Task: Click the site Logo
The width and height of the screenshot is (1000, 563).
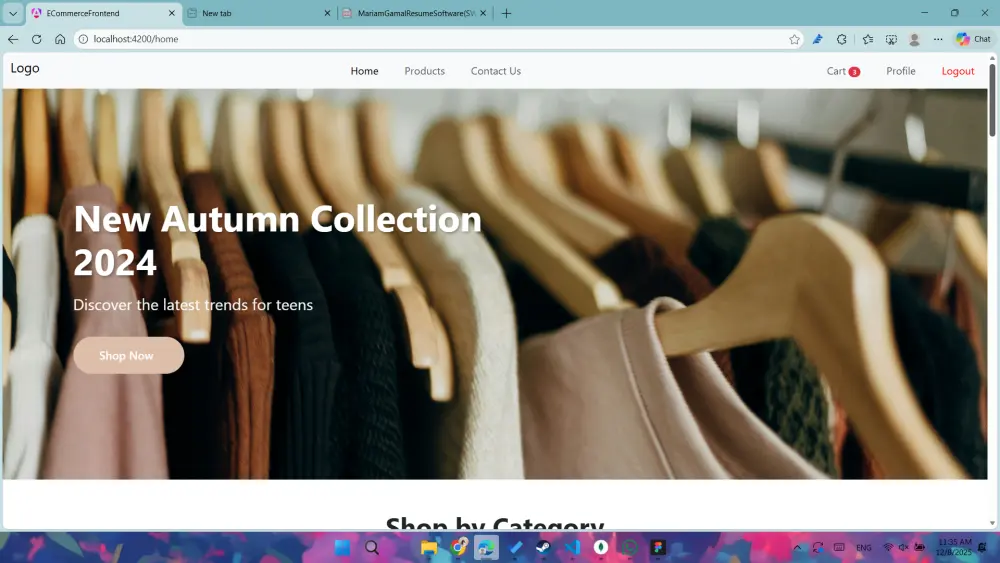Action: (25, 68)
